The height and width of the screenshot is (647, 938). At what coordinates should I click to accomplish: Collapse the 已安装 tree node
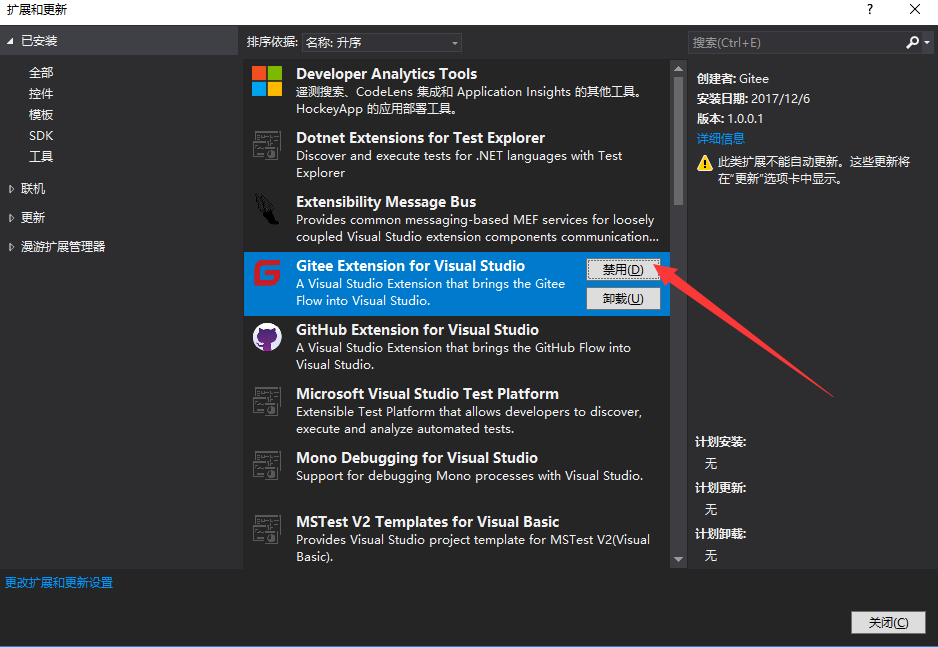11,41
